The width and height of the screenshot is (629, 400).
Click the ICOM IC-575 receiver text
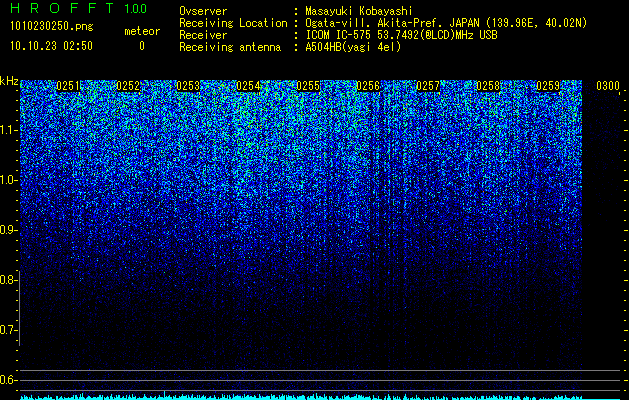[x=401, y=35]
